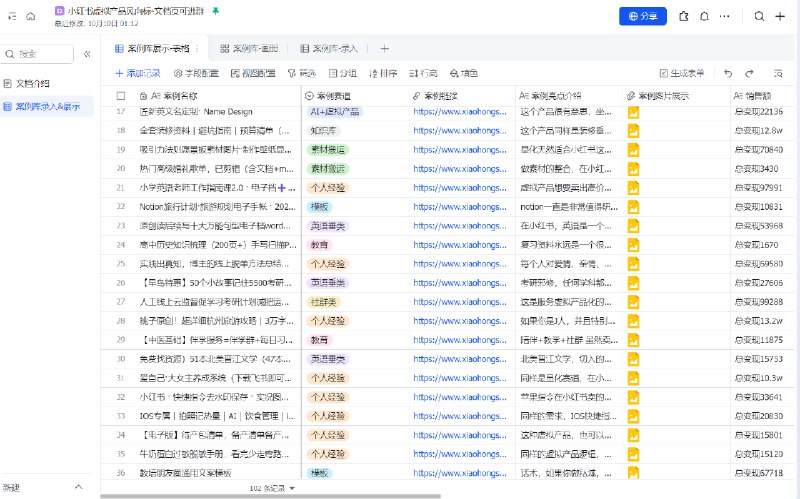Open 字段配置 field settings
The height and width of the screenshot is (499, 800).
pyautogui.click(x=196, y=73)
